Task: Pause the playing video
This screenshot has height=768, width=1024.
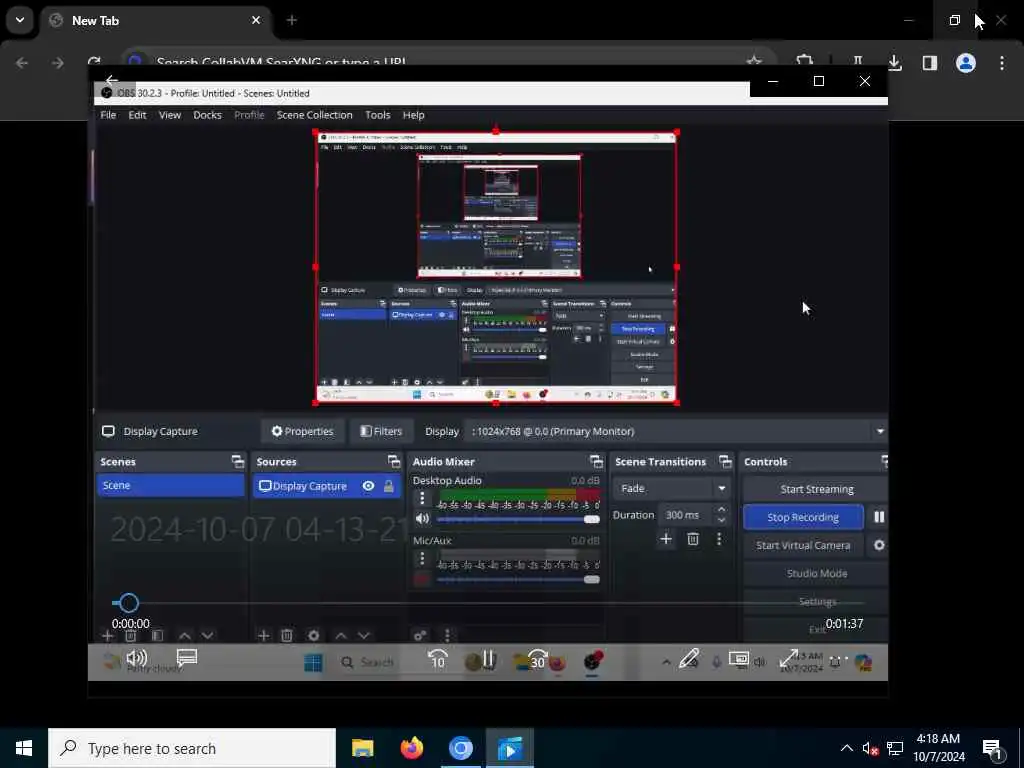Action: coord(488,660)
